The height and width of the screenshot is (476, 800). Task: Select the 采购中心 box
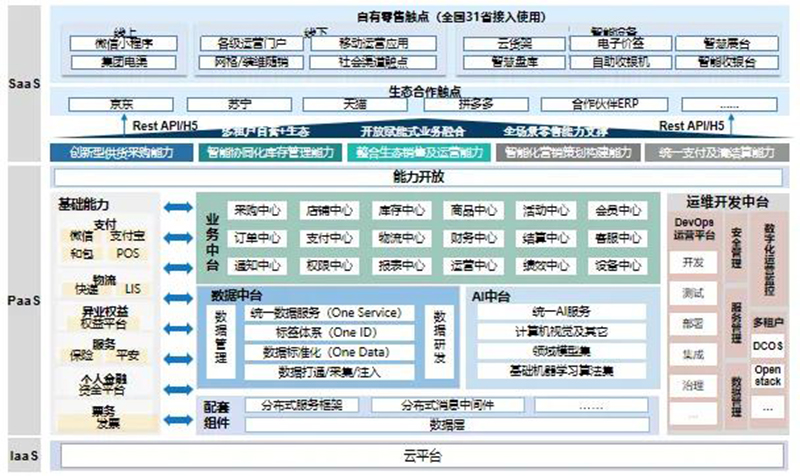[x=257, y=210]
